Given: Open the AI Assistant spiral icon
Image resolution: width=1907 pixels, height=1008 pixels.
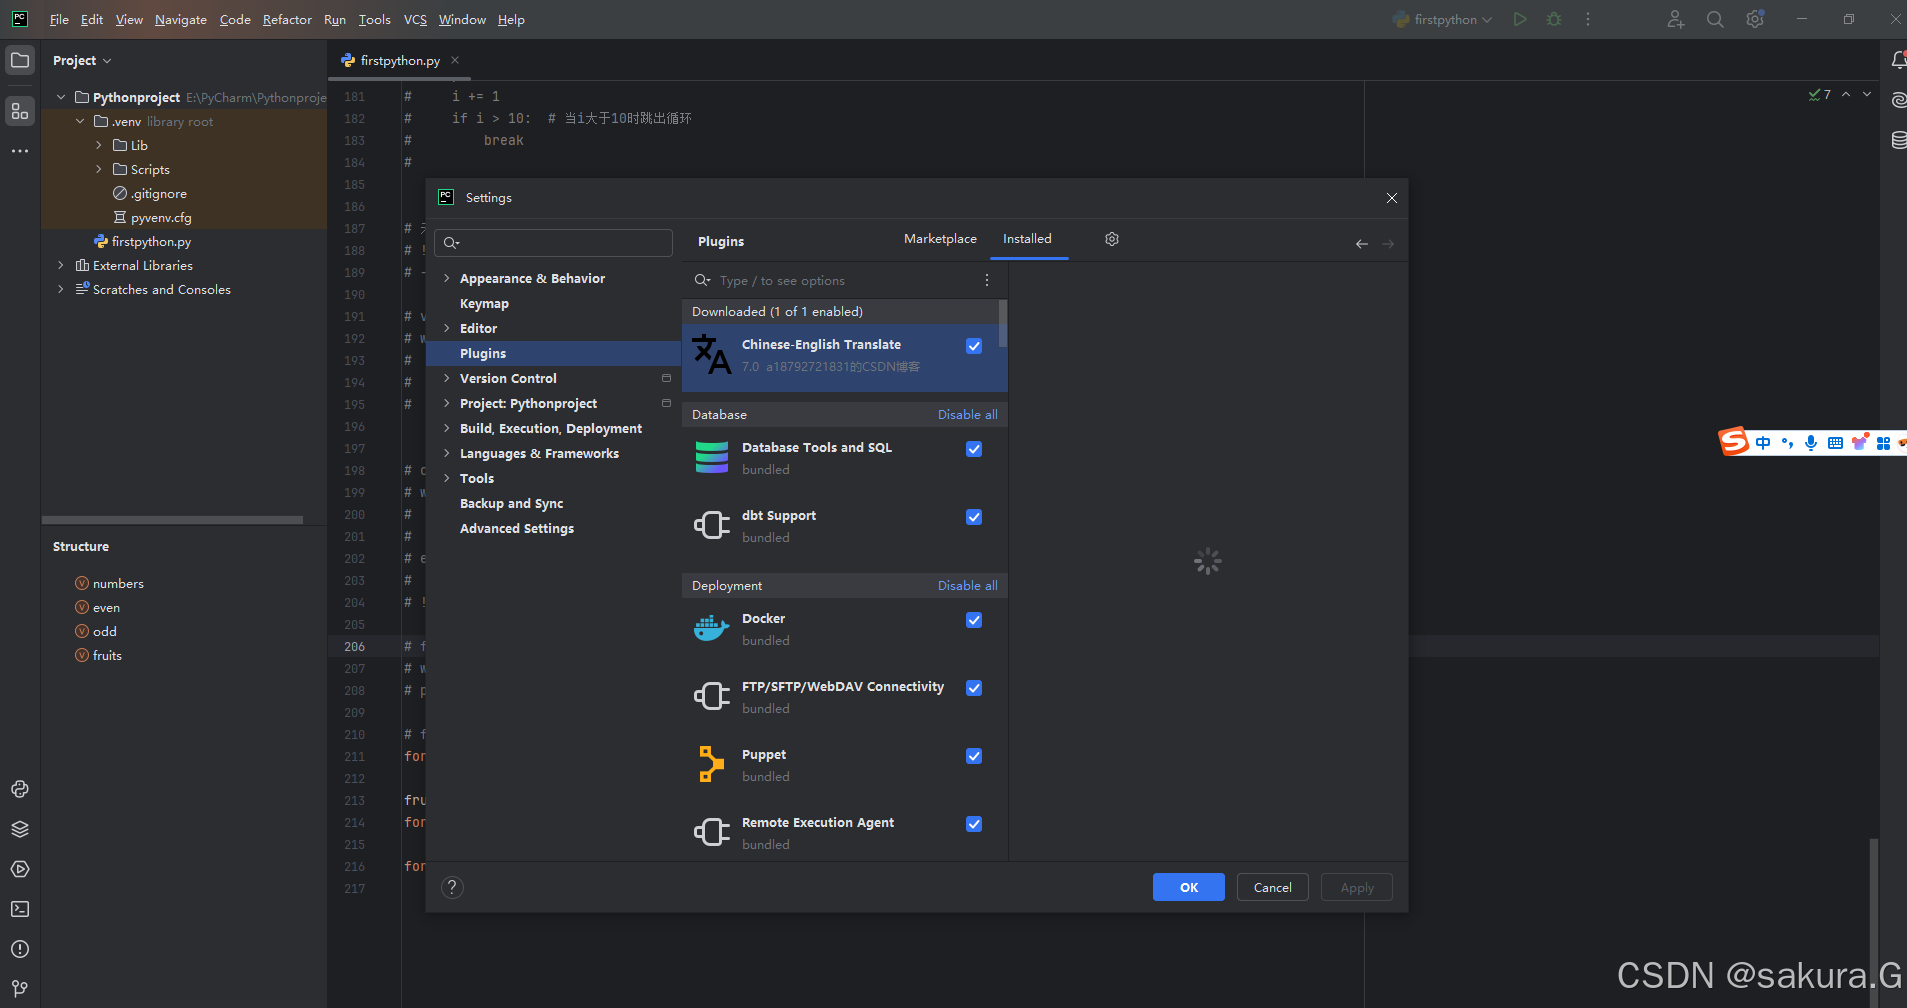Looking at the screenshot, I should pos(1898,100).
